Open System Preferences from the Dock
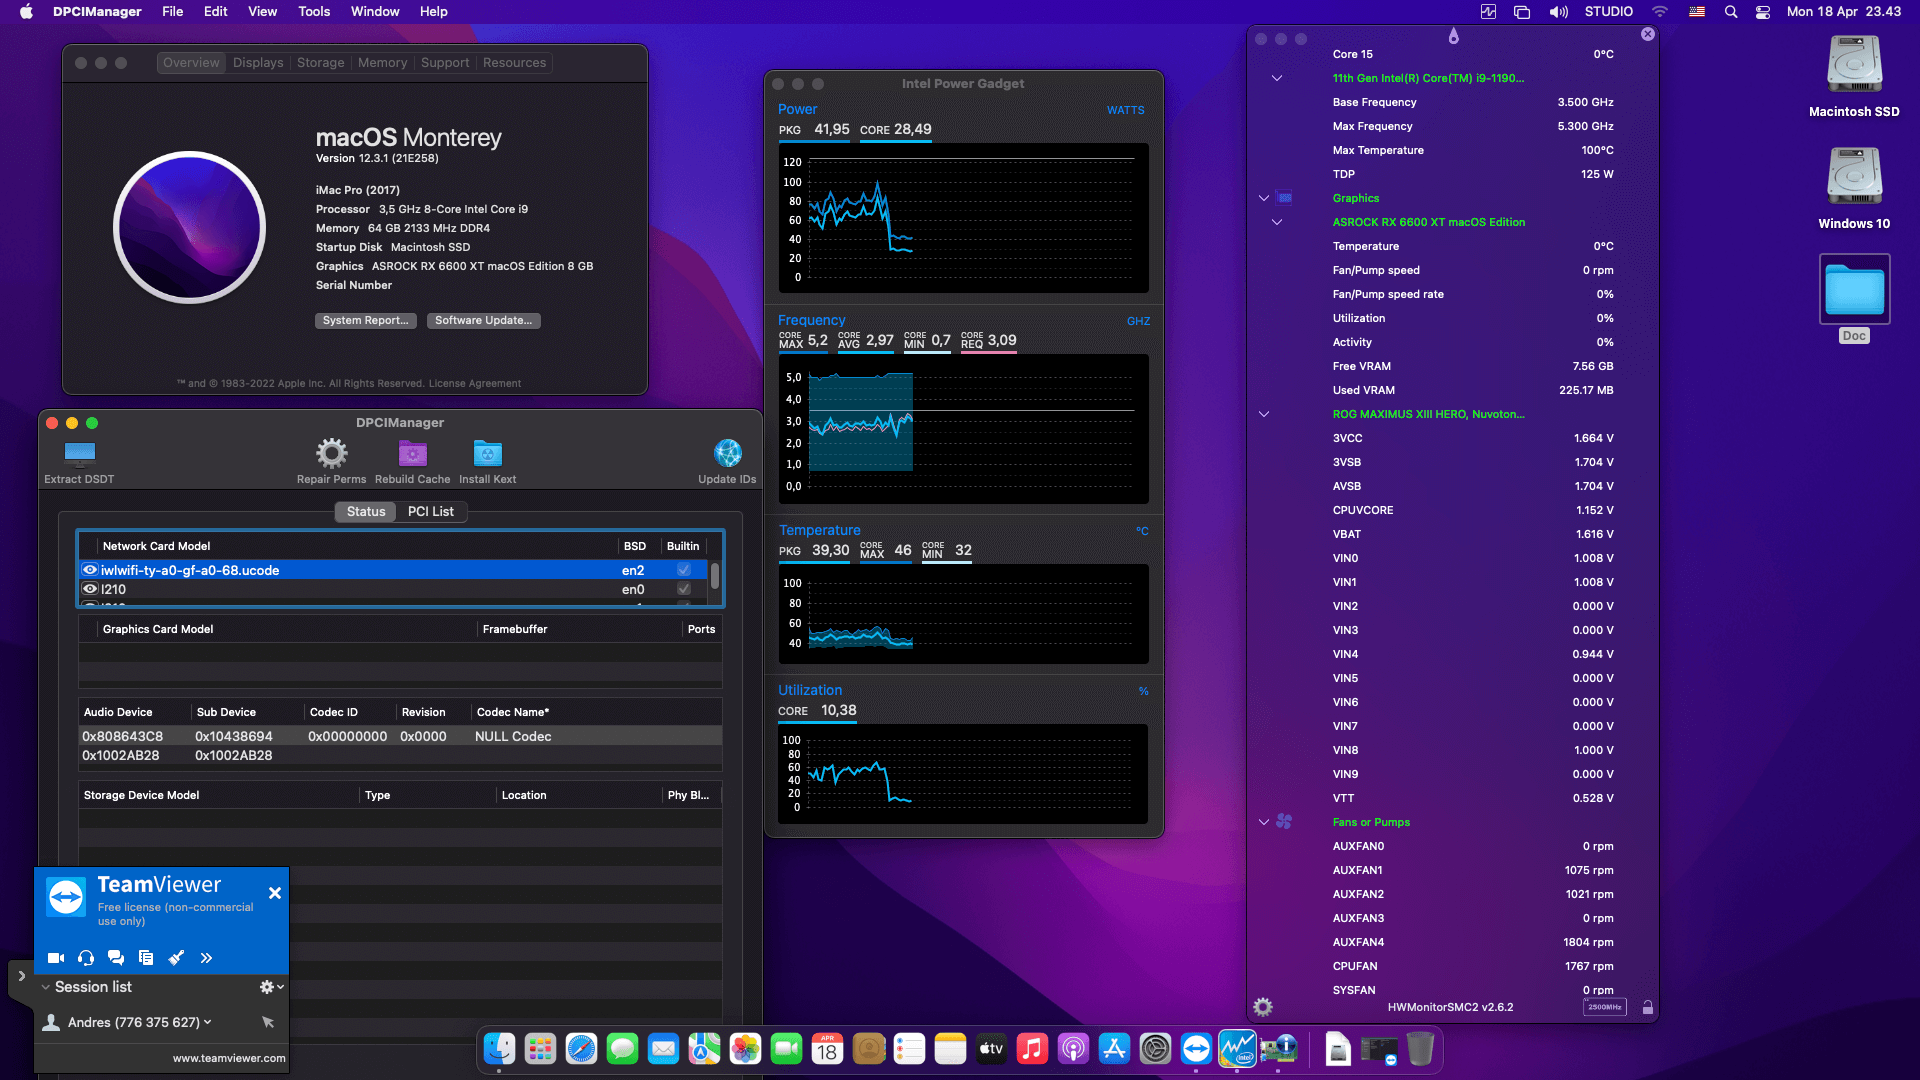The image size is (1920, 1080). pos(1155,1049)
